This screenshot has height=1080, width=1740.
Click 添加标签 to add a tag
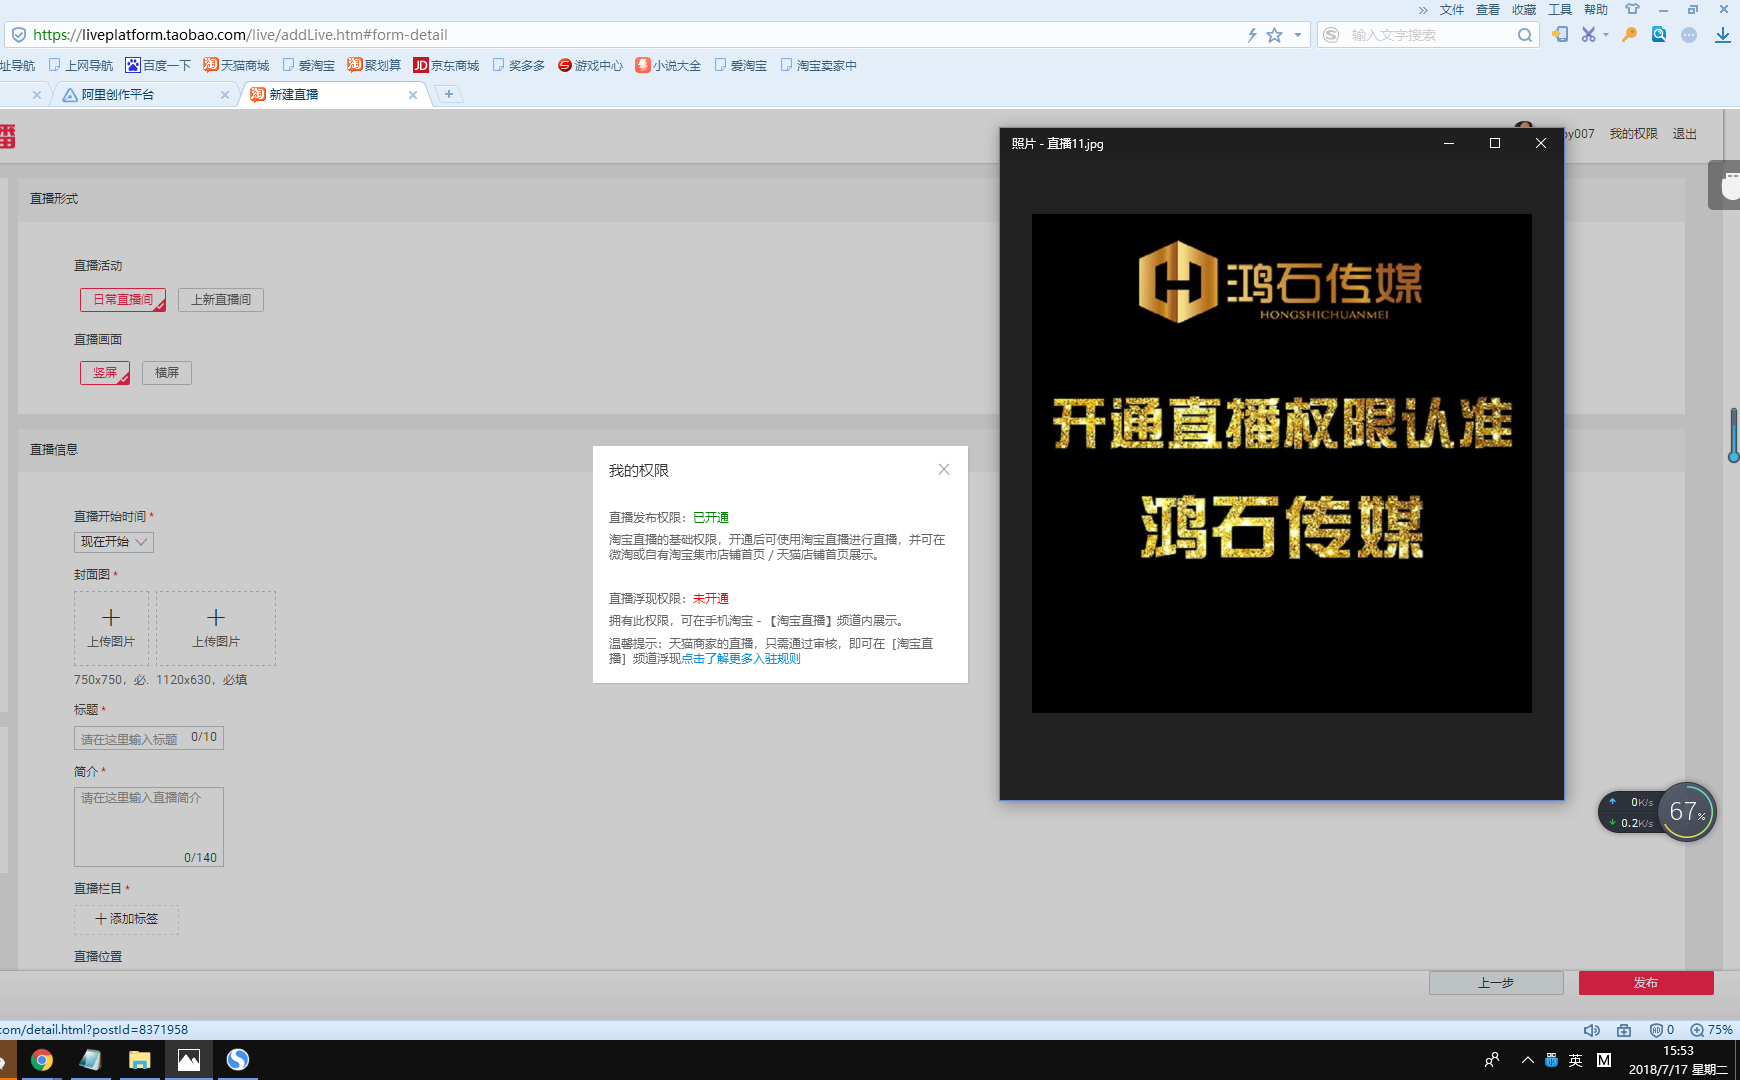coord(126,919)
